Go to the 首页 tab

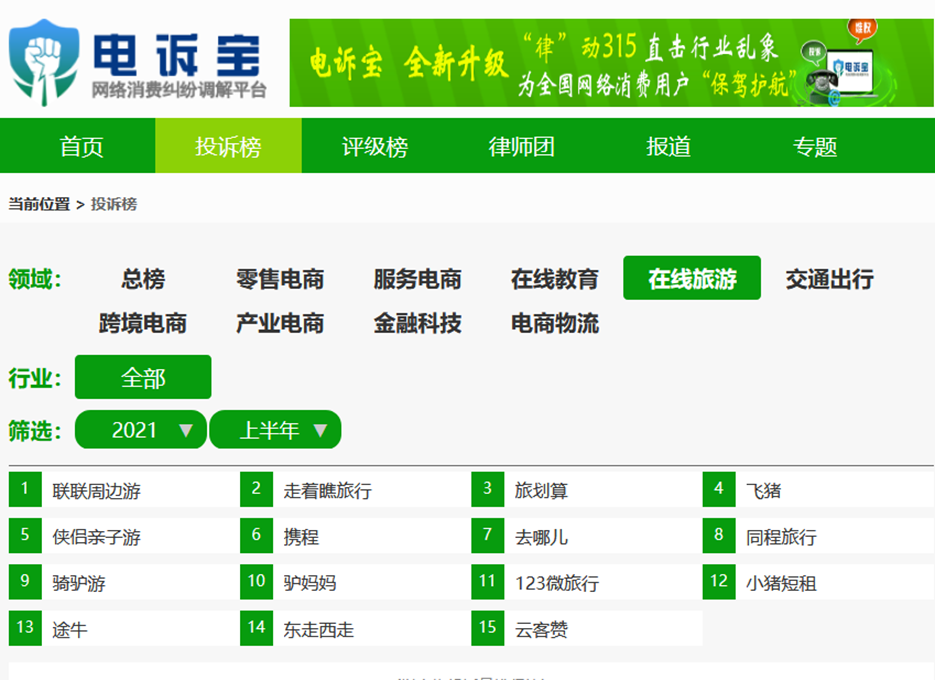point(81,146)
